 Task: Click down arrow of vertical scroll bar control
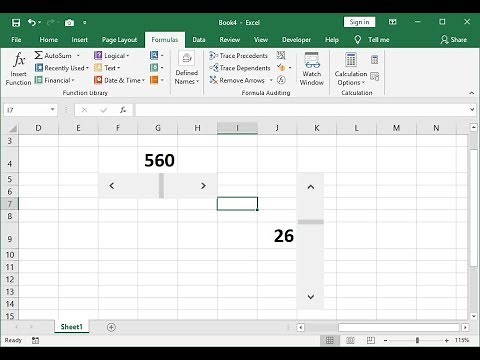[x=311, y=296]
